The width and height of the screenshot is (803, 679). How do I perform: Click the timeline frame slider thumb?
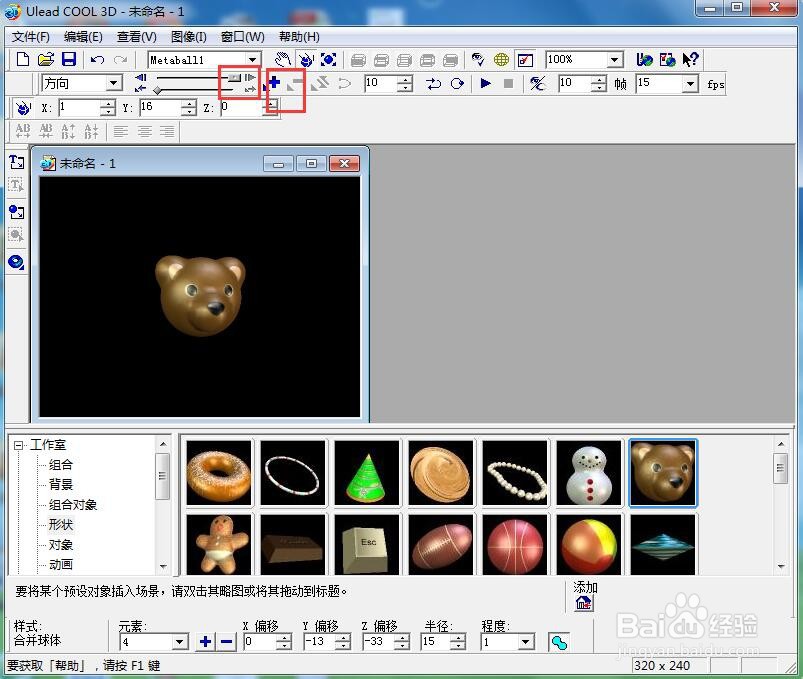click(235, 78)
